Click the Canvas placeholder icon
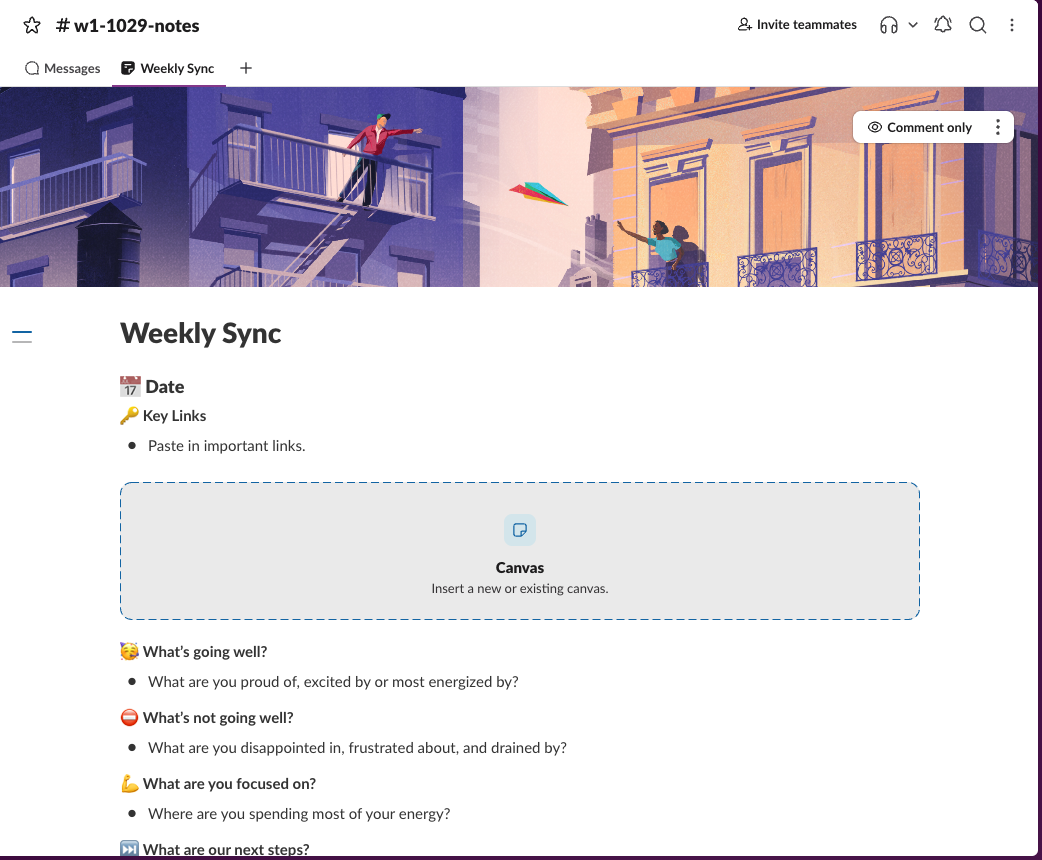The width and height of the screenshot is (1042, 860). [x=520, y=530]
